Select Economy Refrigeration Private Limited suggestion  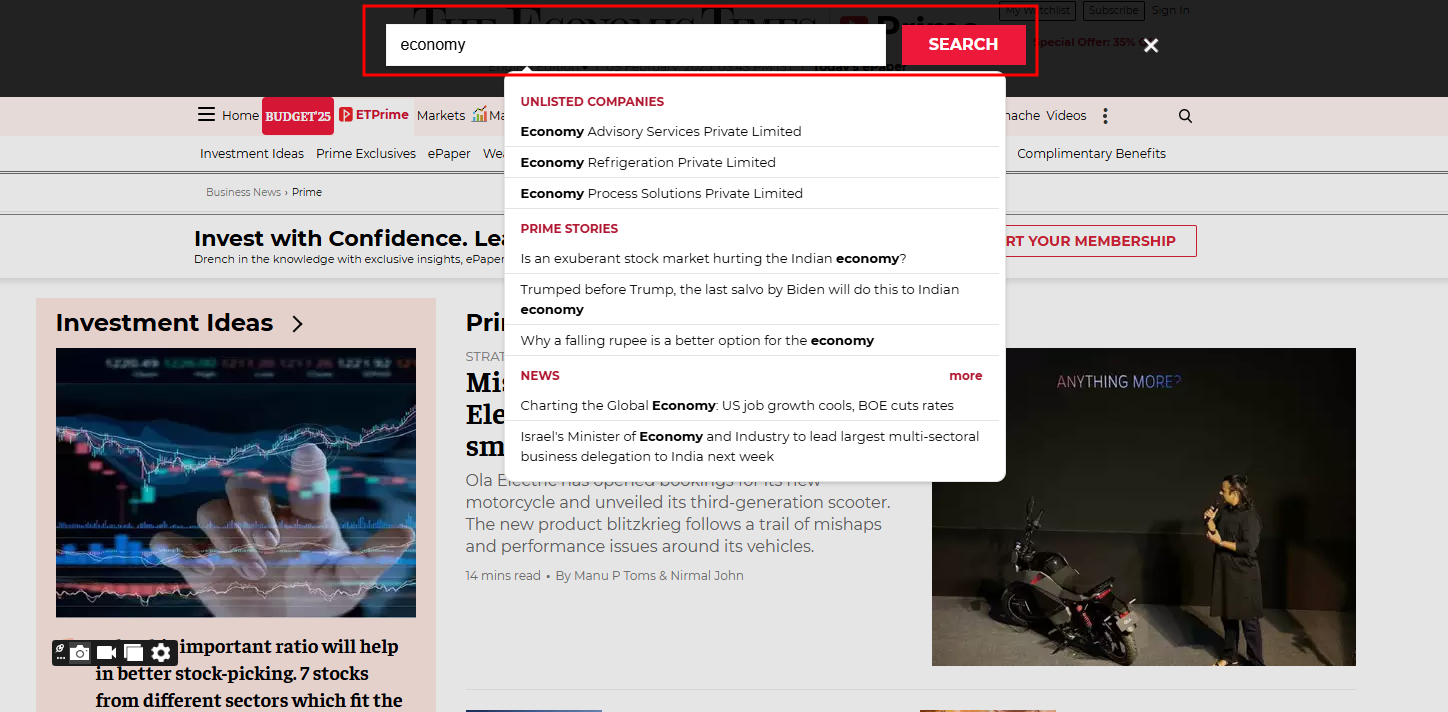(647, 163)
